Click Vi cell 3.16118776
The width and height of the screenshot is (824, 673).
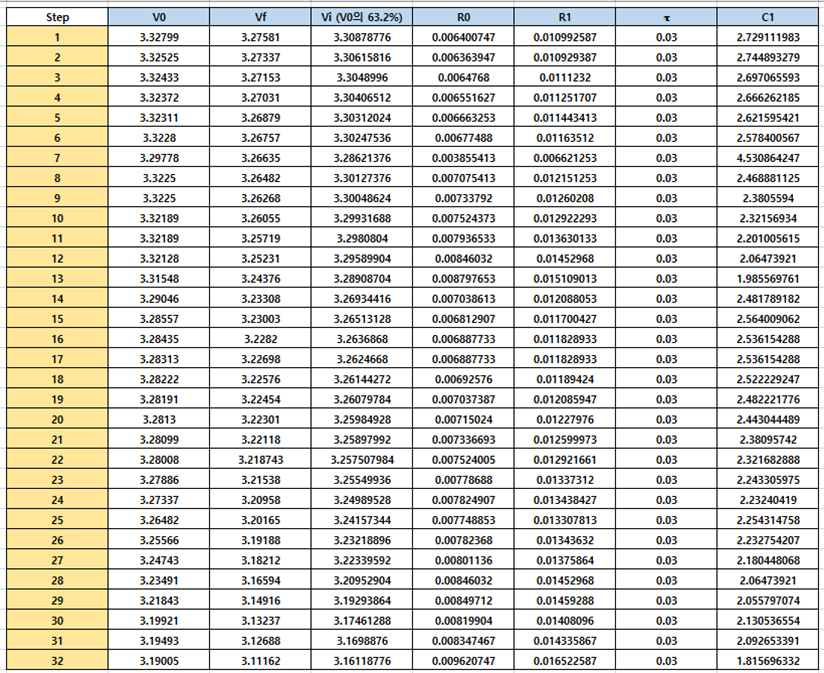click(x=362, y=661)
